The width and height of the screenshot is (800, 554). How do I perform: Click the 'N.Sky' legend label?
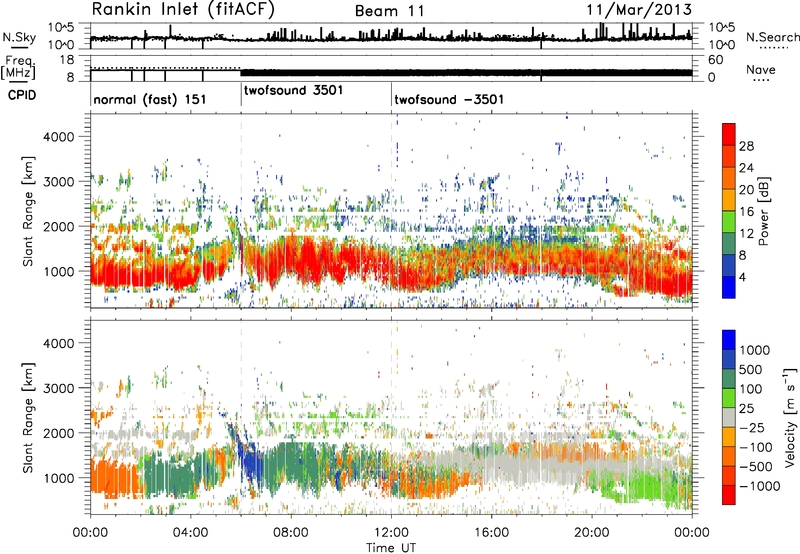(x=19, y=37)
